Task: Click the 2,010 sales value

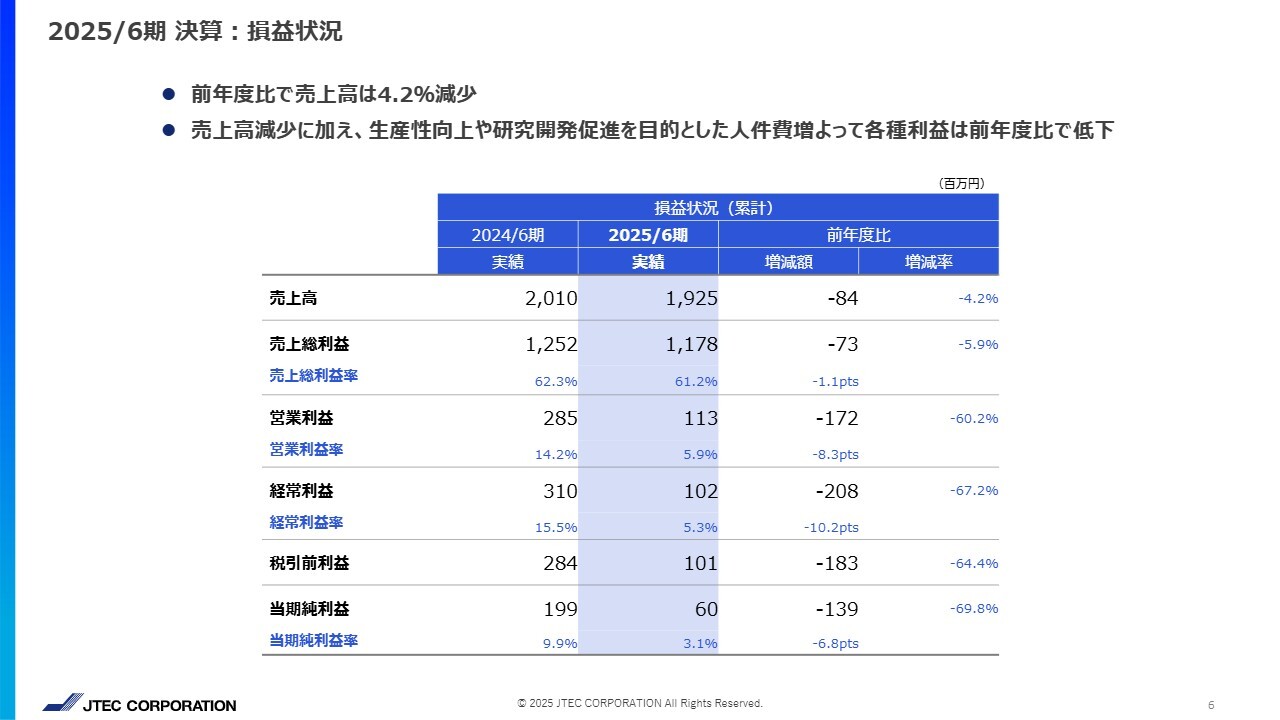Action: tap(551, 299)
